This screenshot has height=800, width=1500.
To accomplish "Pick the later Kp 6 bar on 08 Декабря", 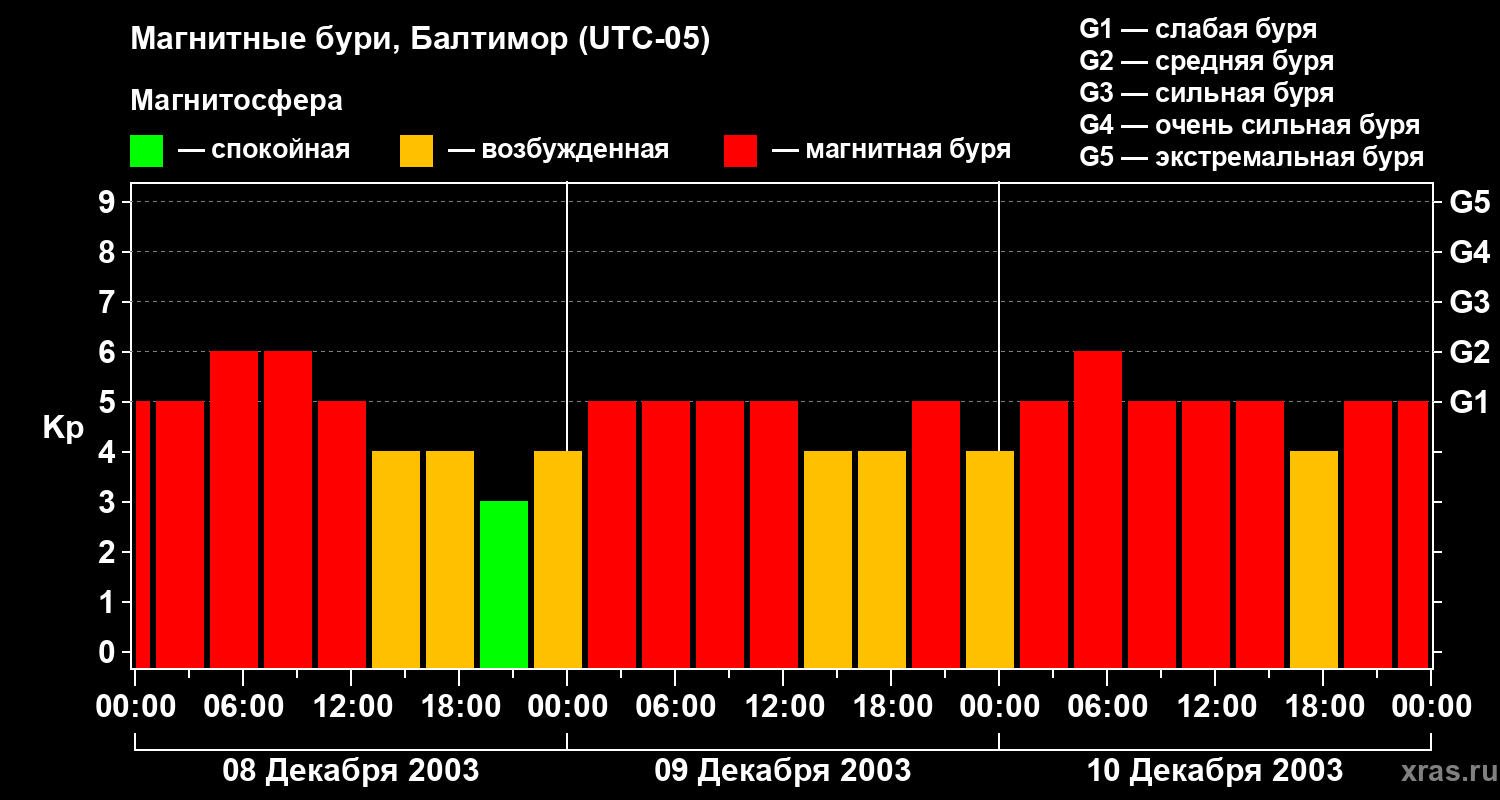I will click(x=288, y=509).
